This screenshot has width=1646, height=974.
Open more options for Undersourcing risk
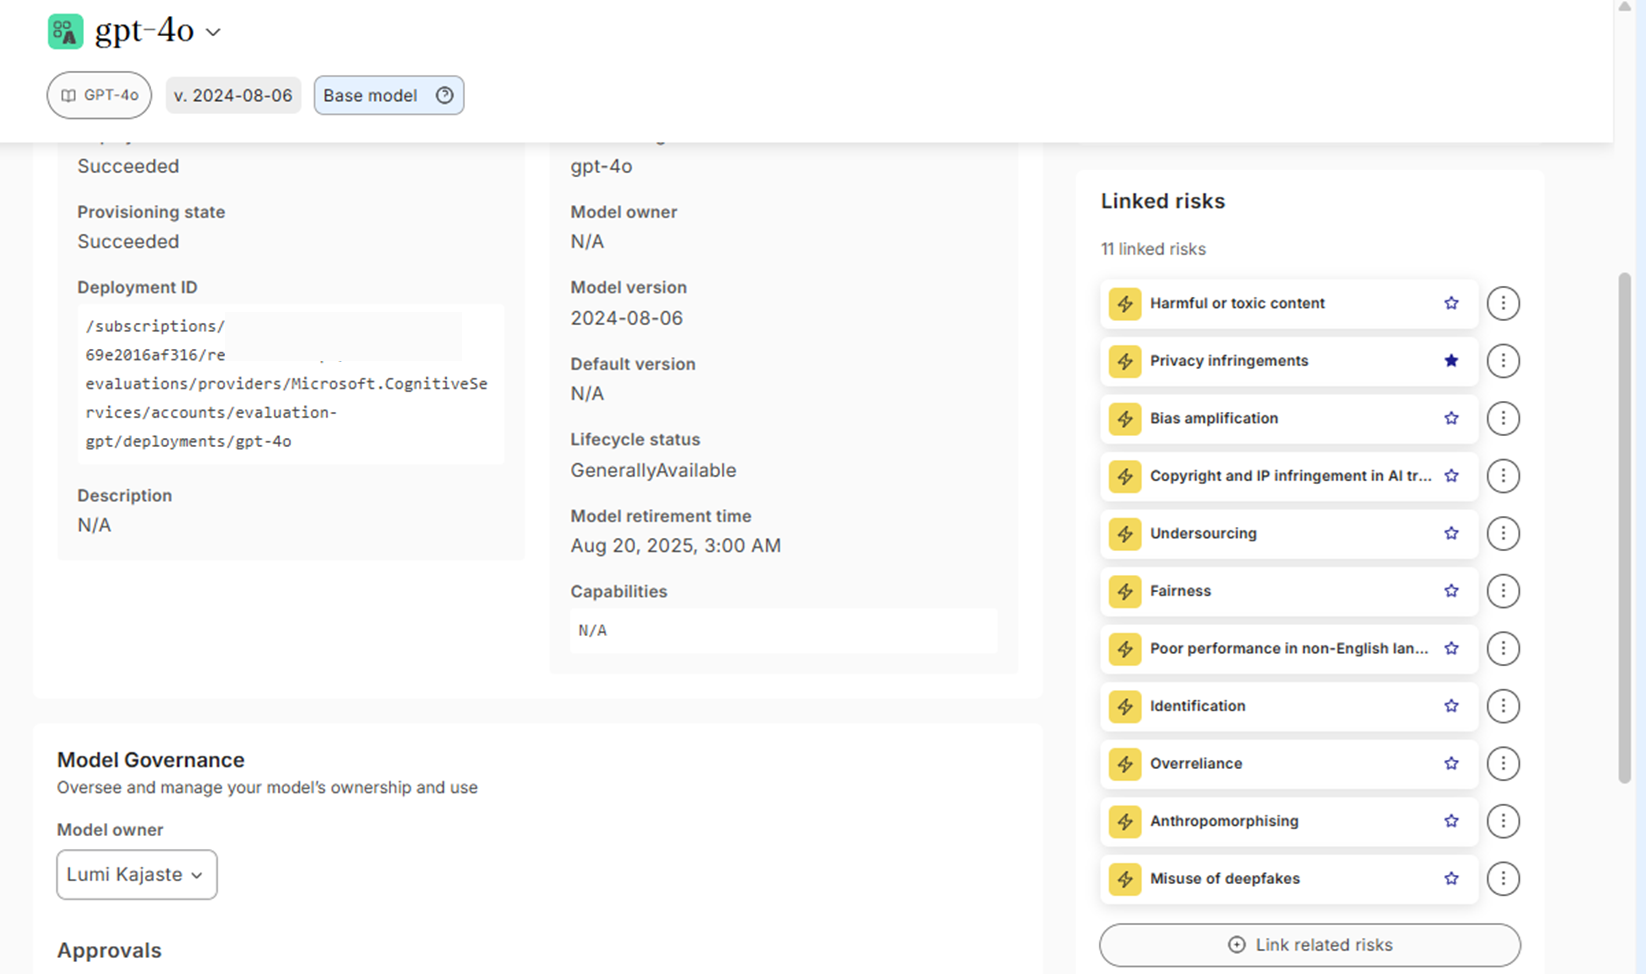[x=1502, y=533]
